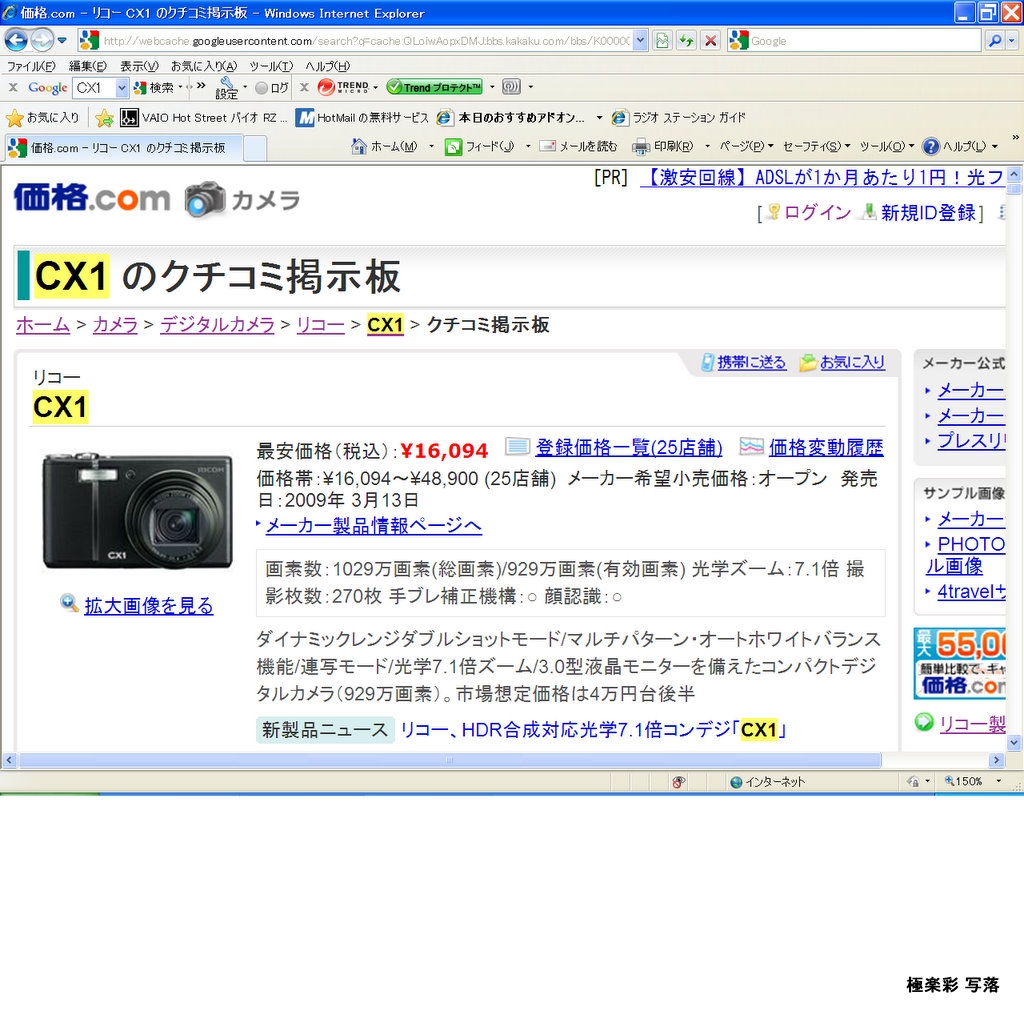Click the browser Forward arrow button

pos(42,40)
